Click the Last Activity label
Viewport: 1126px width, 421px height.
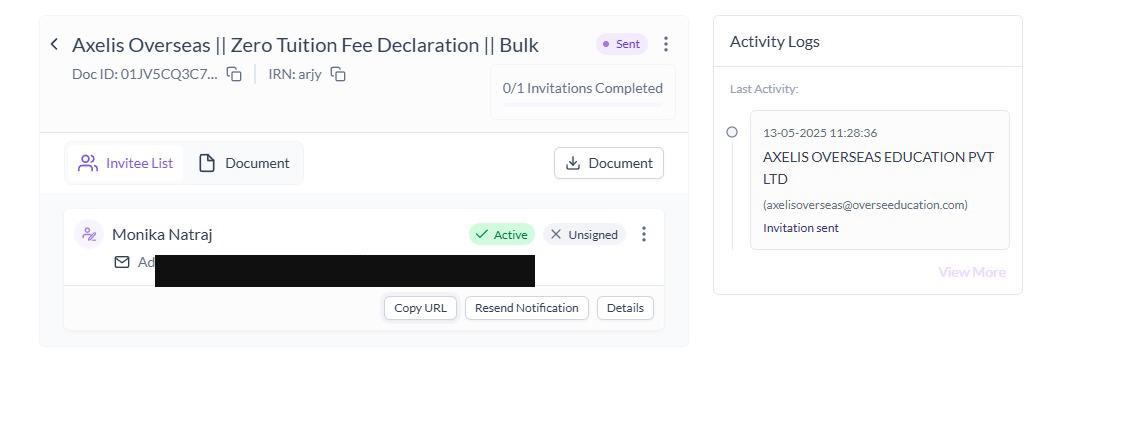coord(764,89)
